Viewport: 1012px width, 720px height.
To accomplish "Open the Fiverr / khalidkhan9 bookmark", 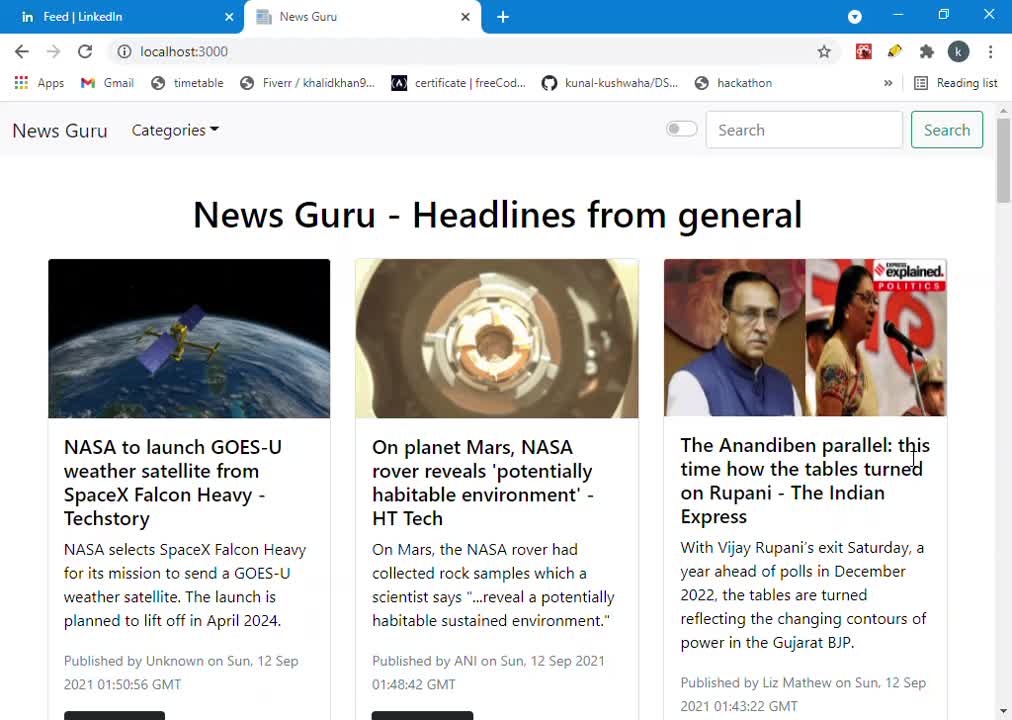I will 307,83.
